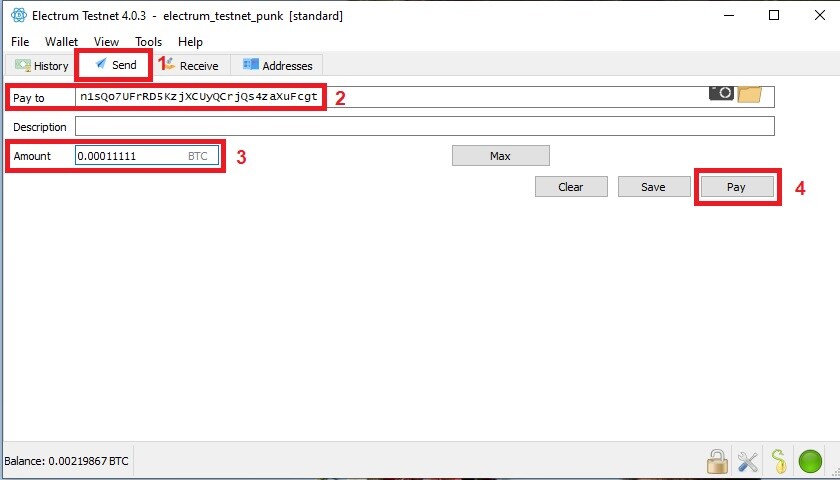Click the Clear button

click(x=571, y=187)
